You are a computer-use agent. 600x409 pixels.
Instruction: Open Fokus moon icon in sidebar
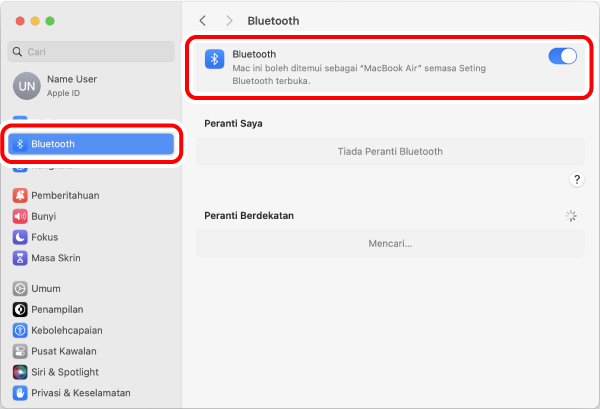pos(20,237)
